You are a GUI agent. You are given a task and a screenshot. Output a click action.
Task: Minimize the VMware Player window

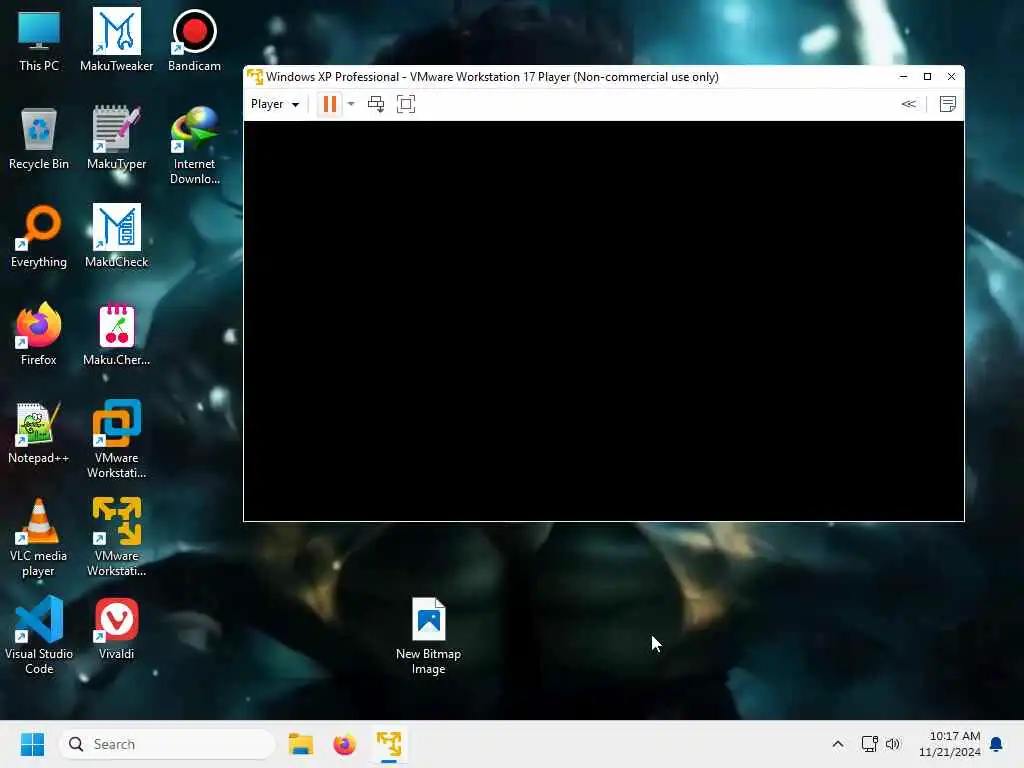pyautogui.click(x=903, y=76)
